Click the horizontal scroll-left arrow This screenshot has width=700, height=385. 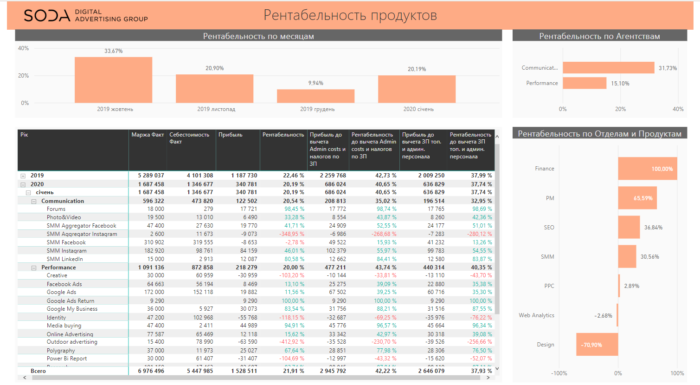[x=25, y=378]
